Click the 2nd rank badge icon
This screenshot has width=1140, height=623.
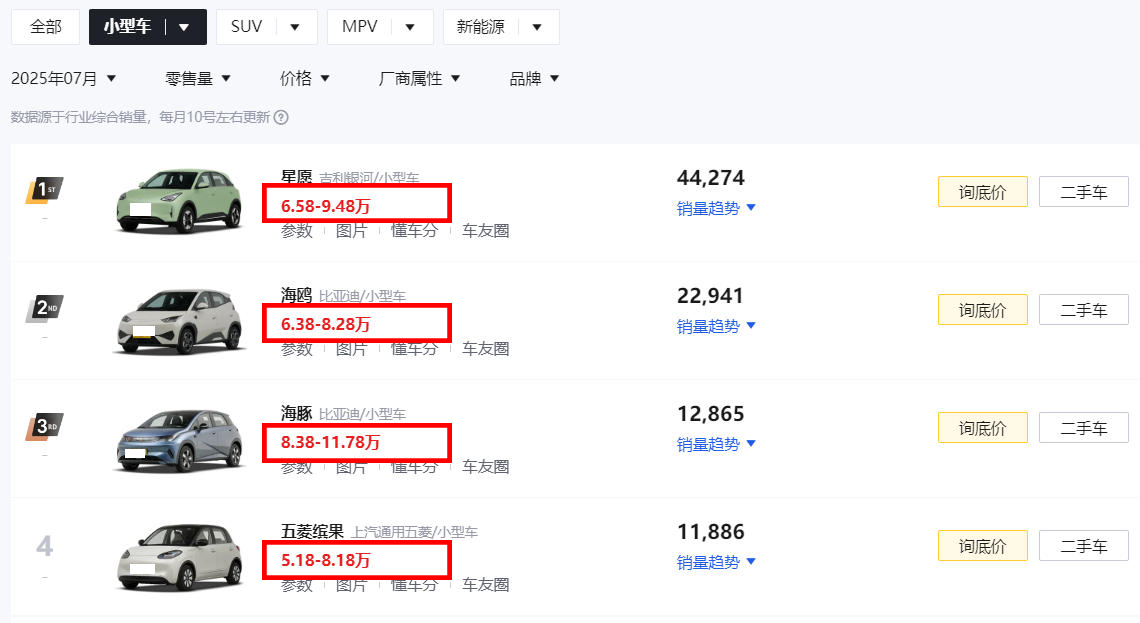(x=44, y=308)
